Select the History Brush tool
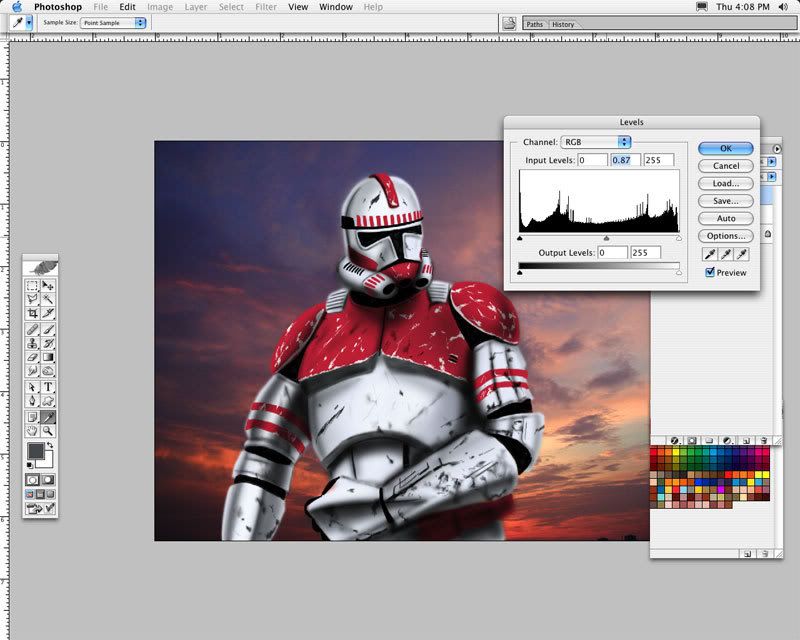Viewport: 800px width, 640px height. point(48,343)
